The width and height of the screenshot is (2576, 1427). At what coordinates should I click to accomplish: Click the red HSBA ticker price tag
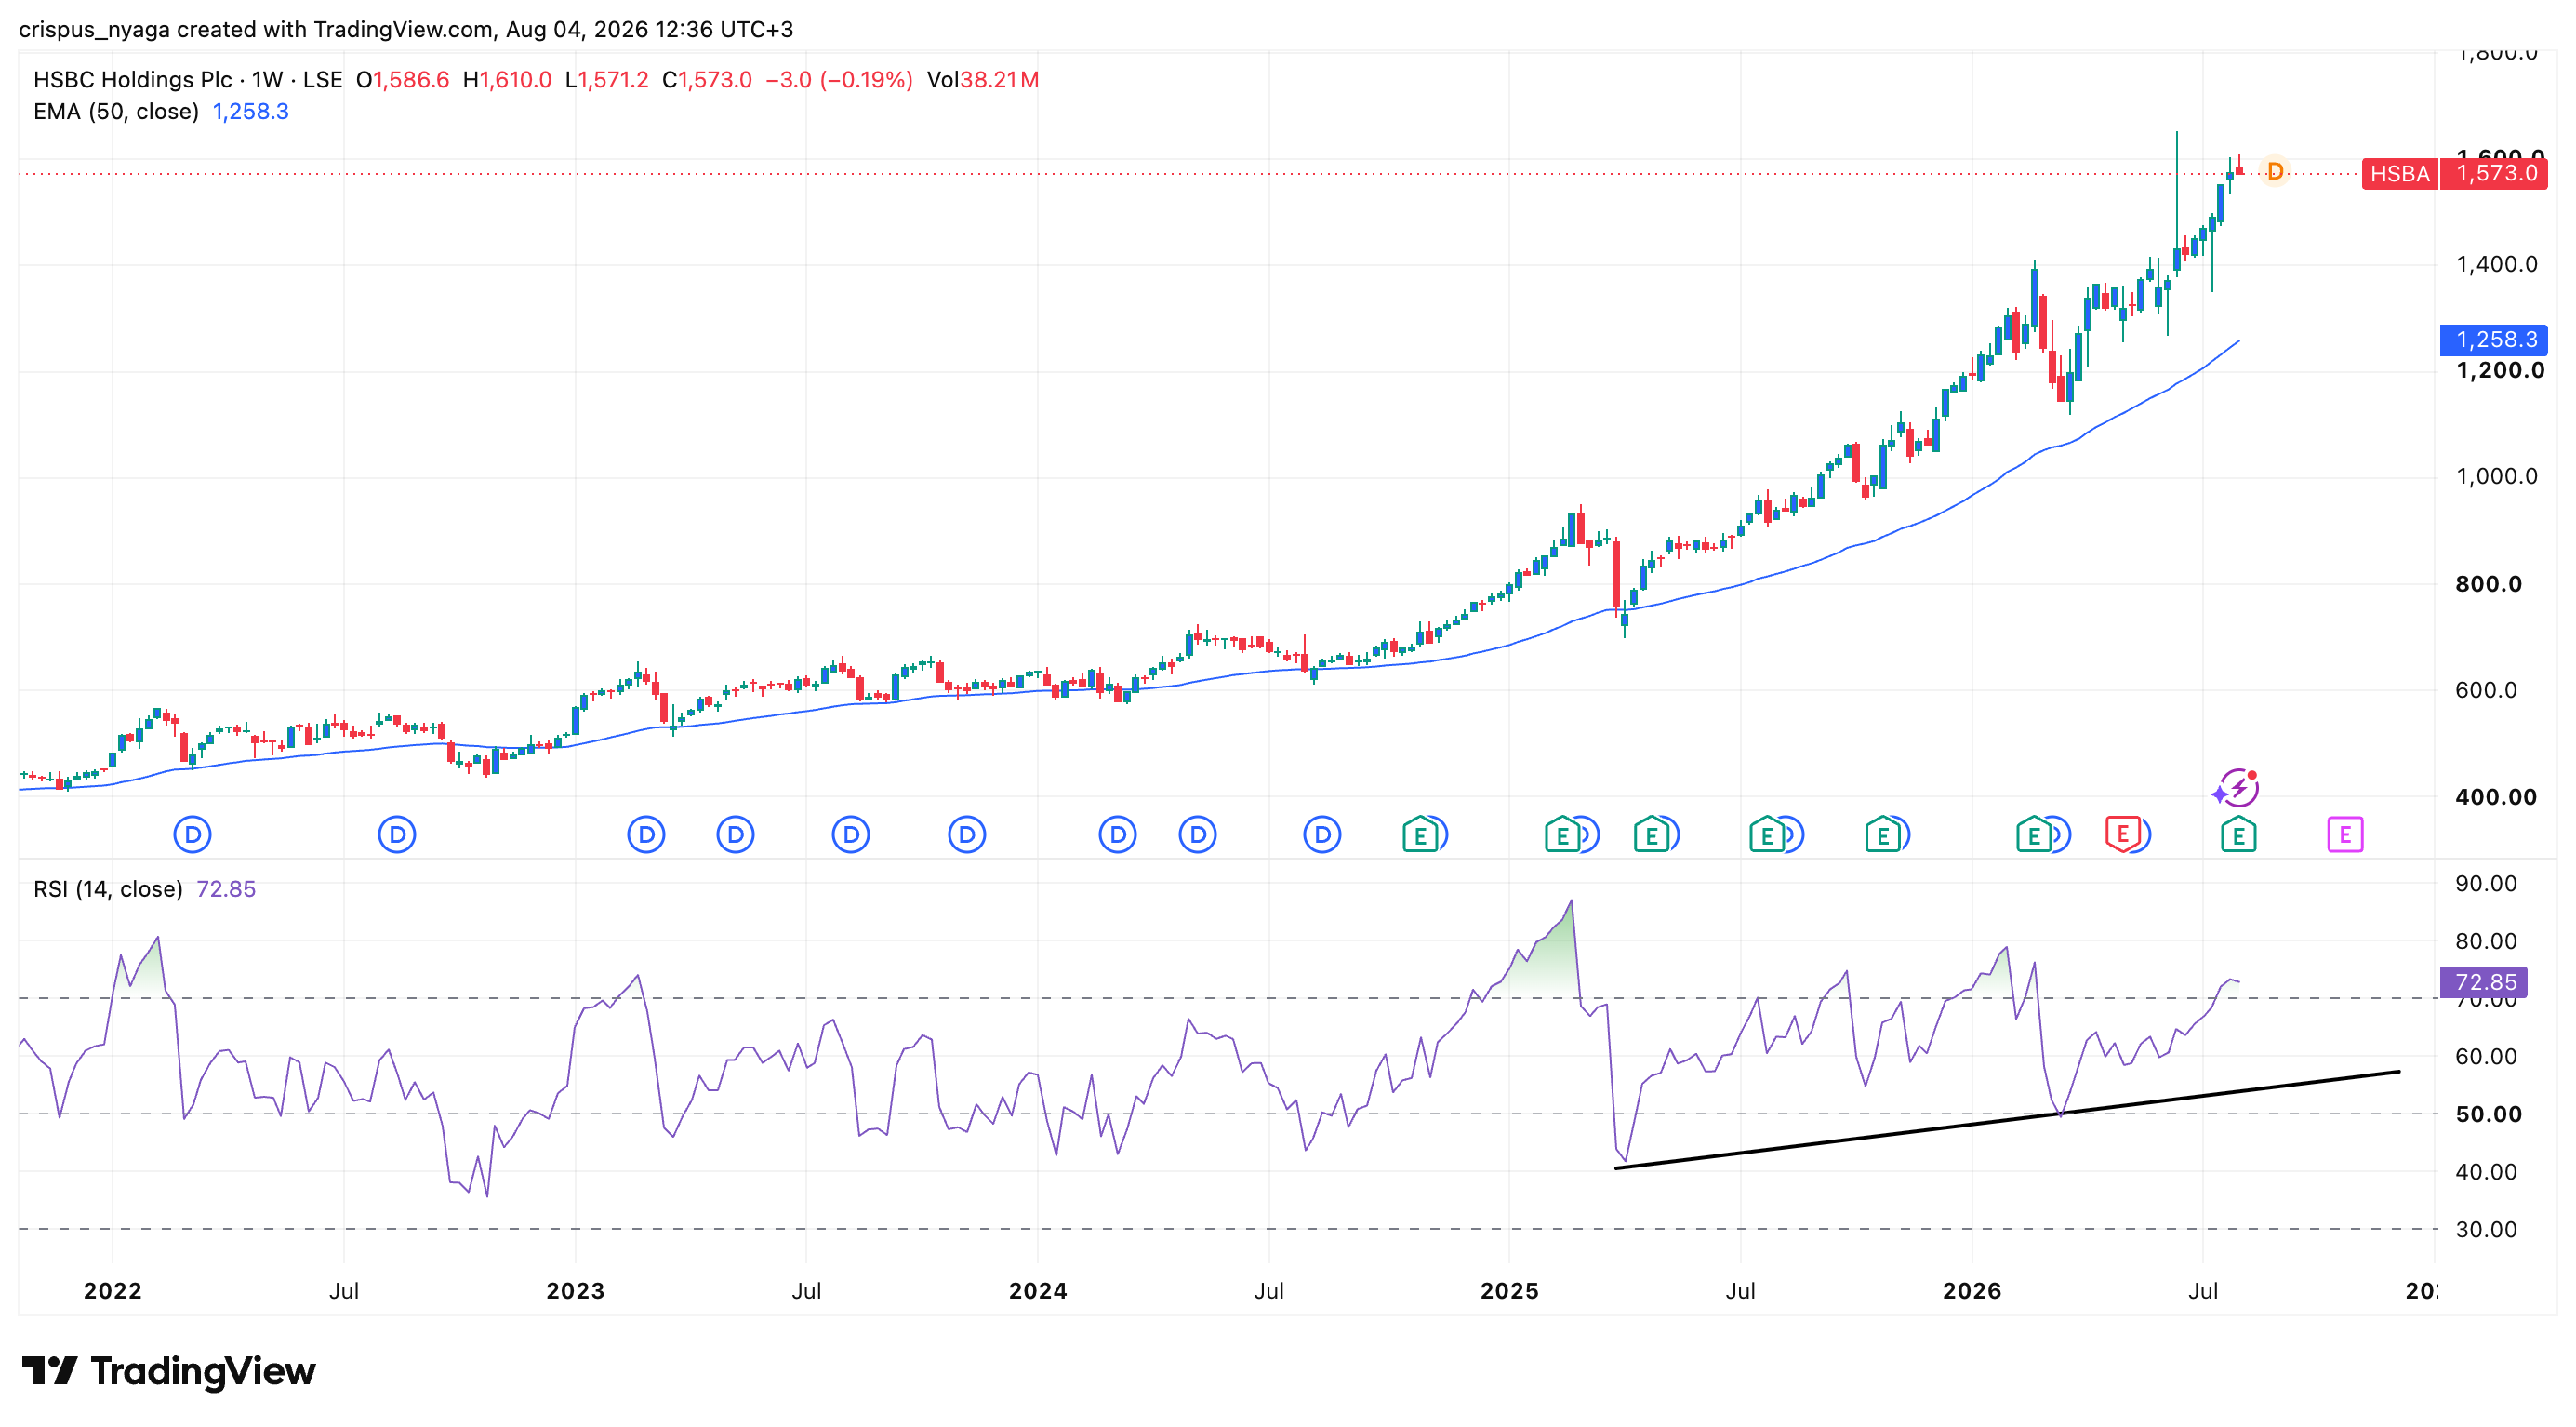(2400, 173)
